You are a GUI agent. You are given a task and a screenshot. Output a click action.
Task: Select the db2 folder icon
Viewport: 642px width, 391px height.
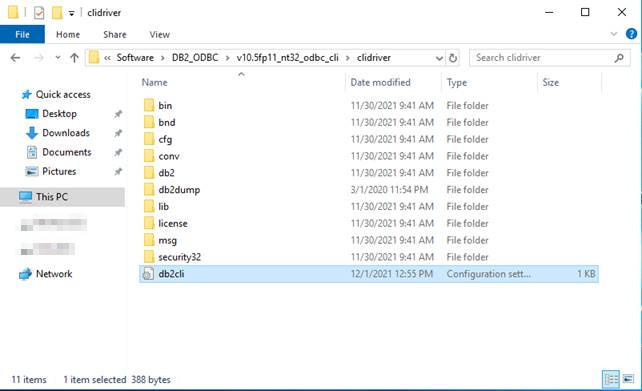click(x=149, y=173)
